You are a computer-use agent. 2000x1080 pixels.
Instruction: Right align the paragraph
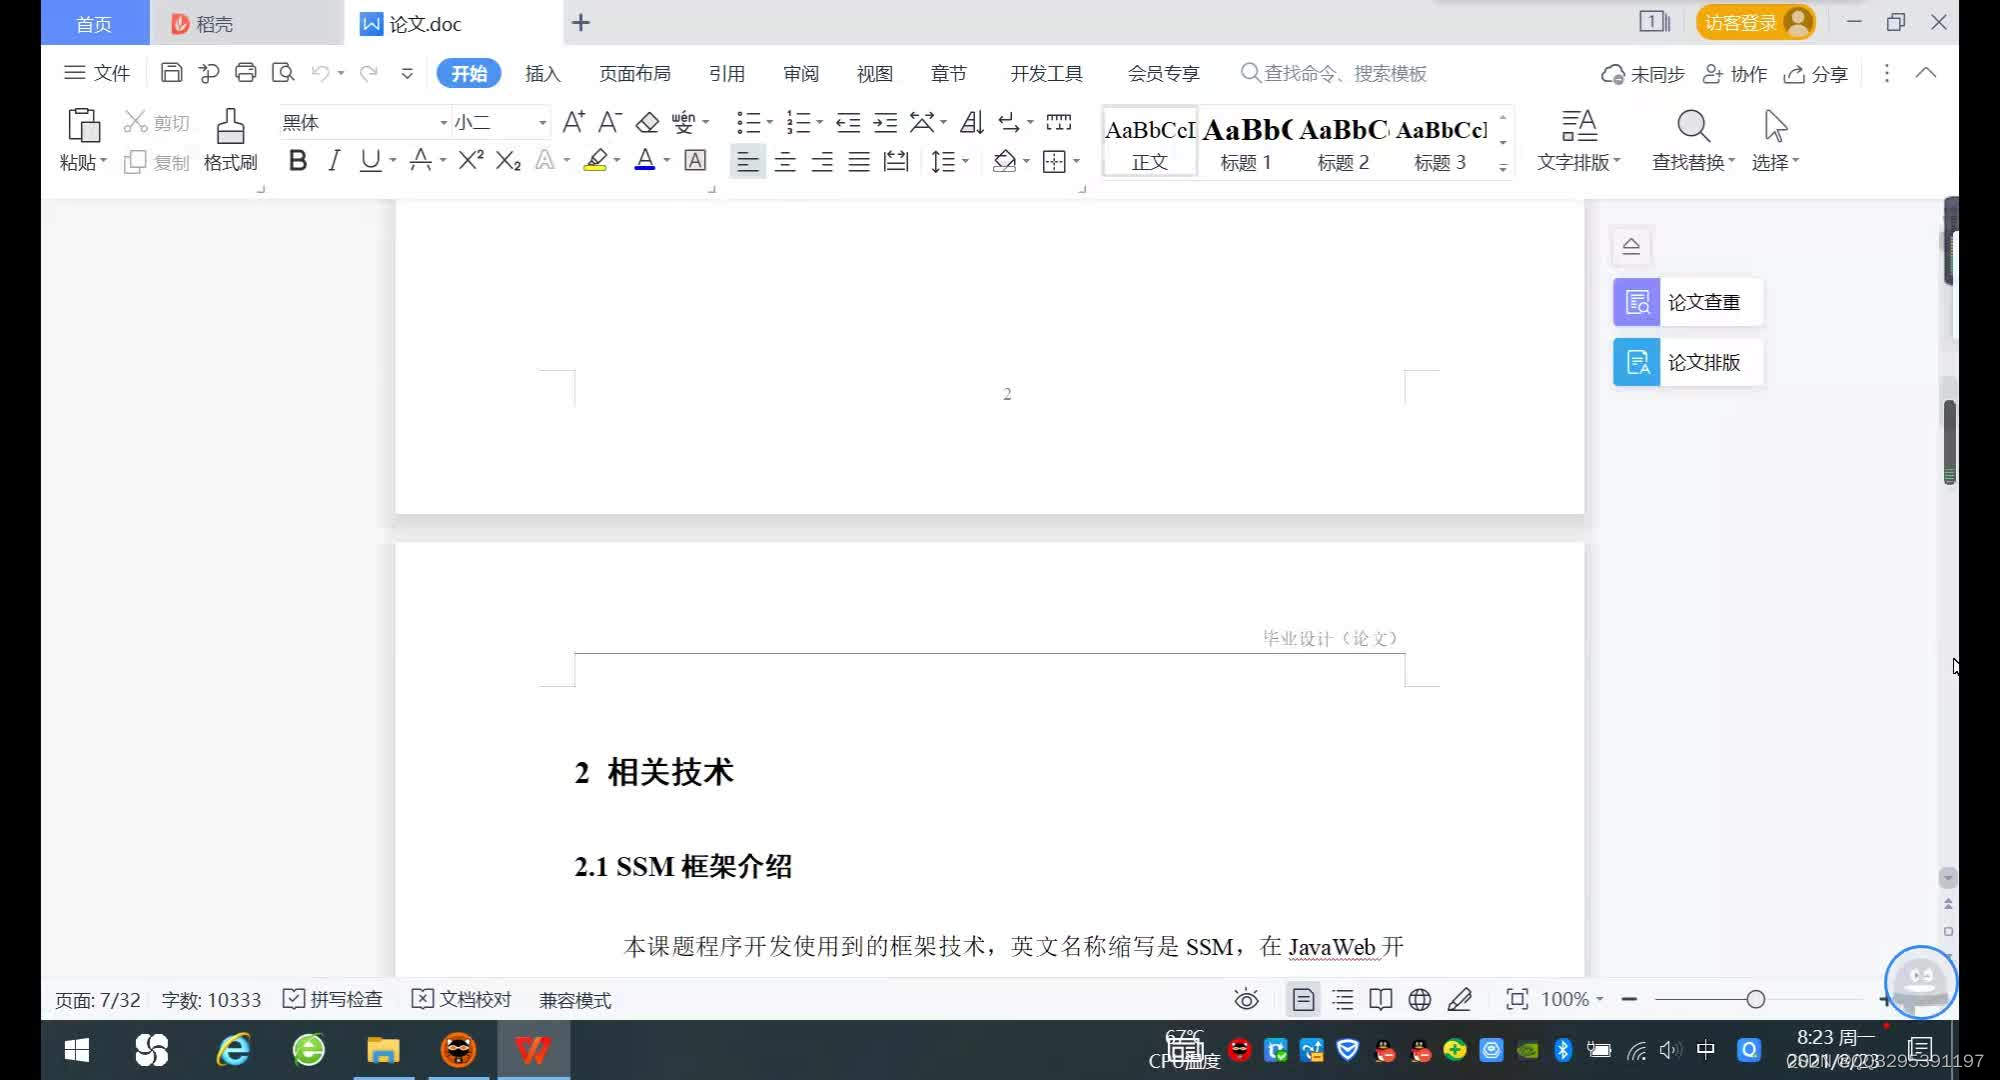pyautogui.click(x=822, y=161)
